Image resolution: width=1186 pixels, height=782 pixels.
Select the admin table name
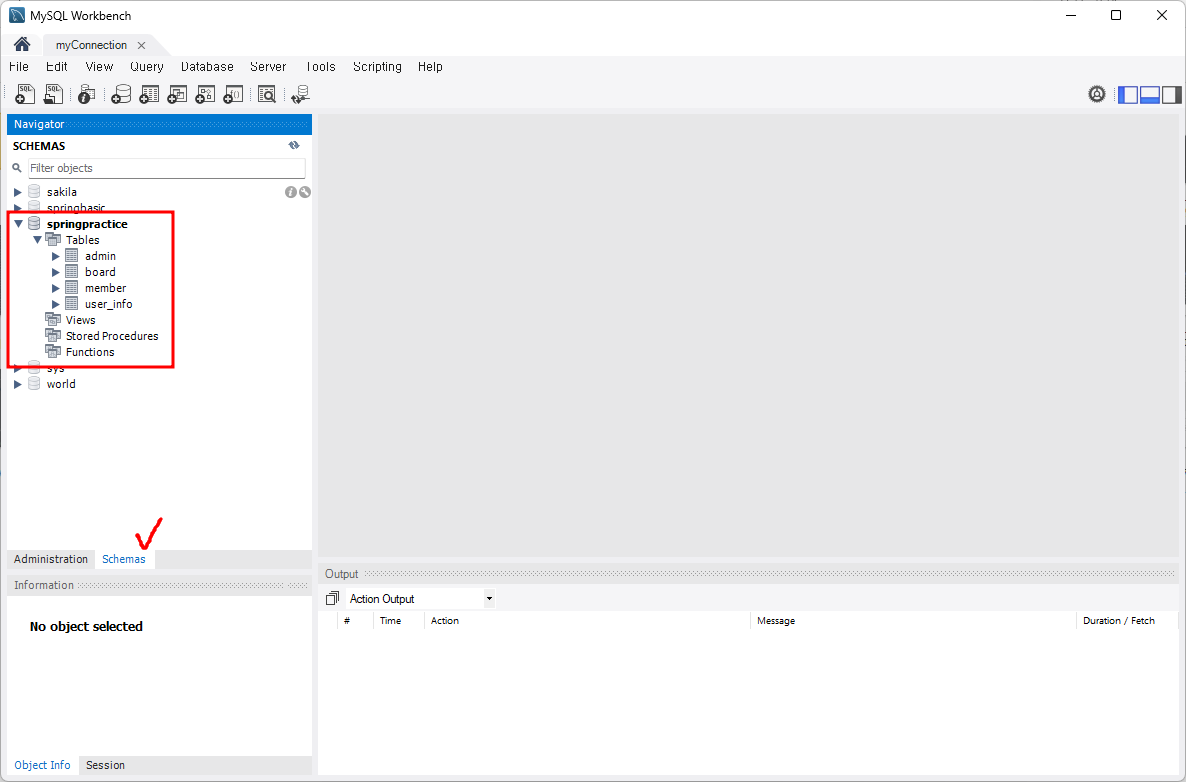(101, 256)
